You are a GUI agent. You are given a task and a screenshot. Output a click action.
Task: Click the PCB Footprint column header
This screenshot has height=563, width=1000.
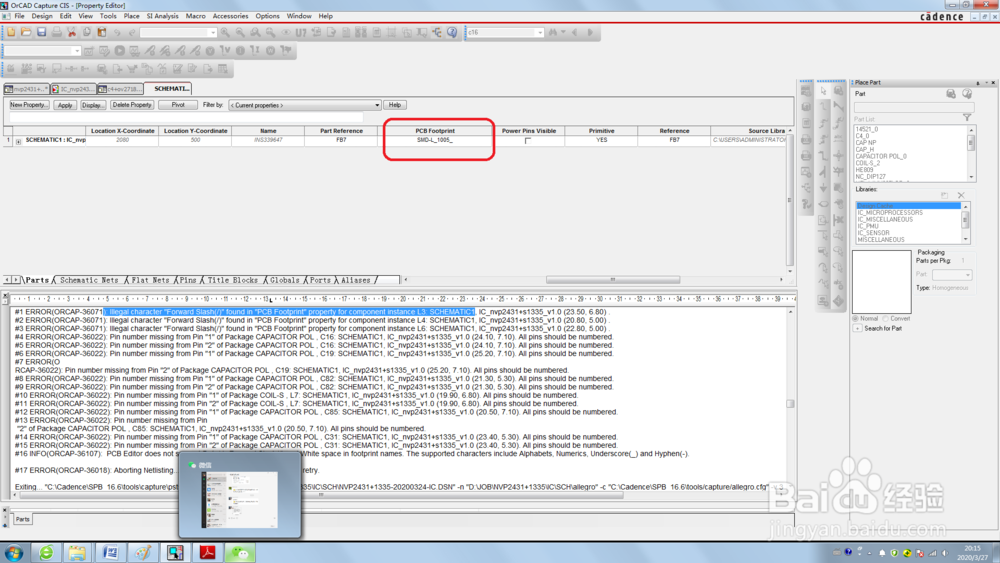pyautogui.click(x=435, y=131)
